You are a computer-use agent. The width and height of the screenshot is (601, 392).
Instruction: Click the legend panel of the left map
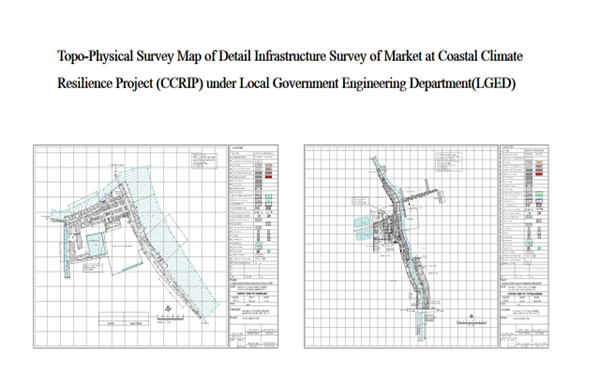254,246
